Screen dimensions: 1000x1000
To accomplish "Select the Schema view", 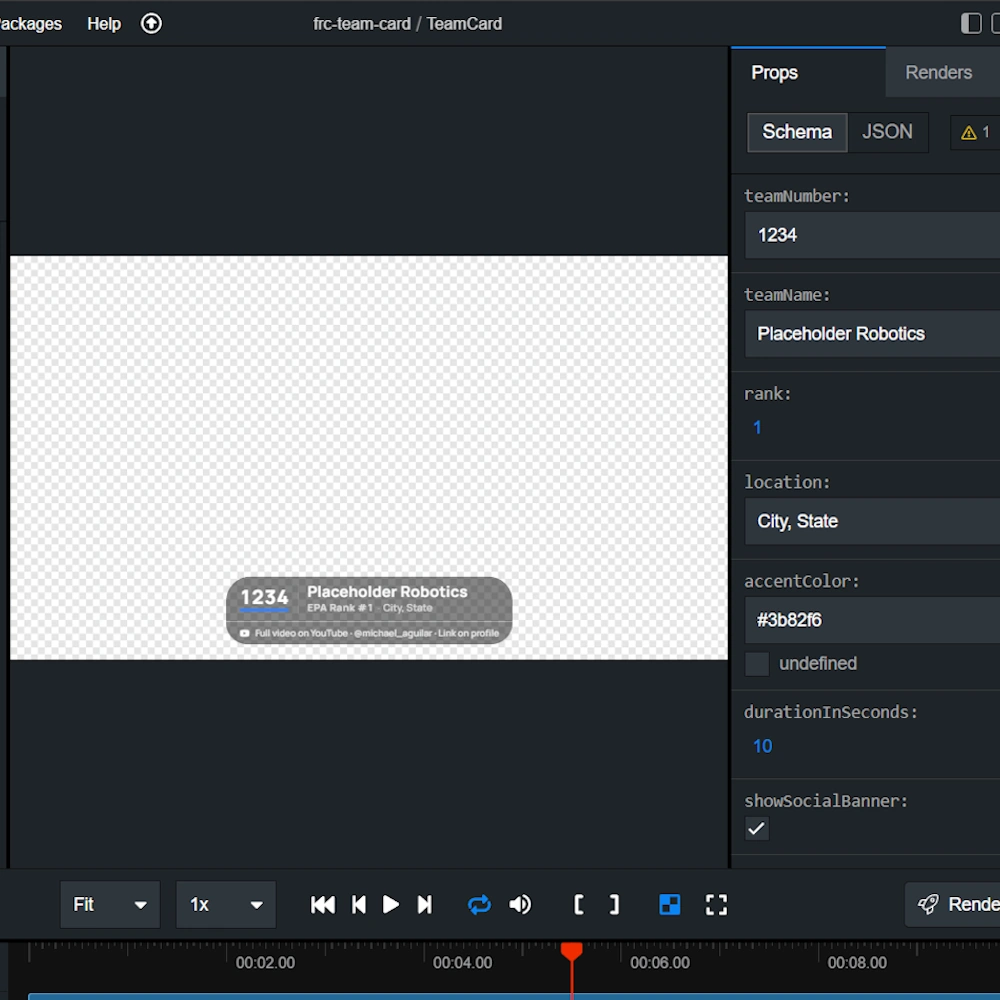I will [797, 132].
